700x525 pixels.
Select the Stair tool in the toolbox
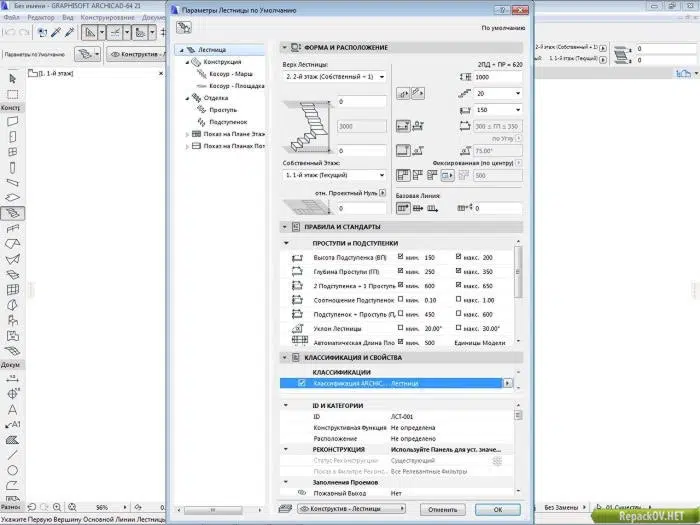point(12,213)
